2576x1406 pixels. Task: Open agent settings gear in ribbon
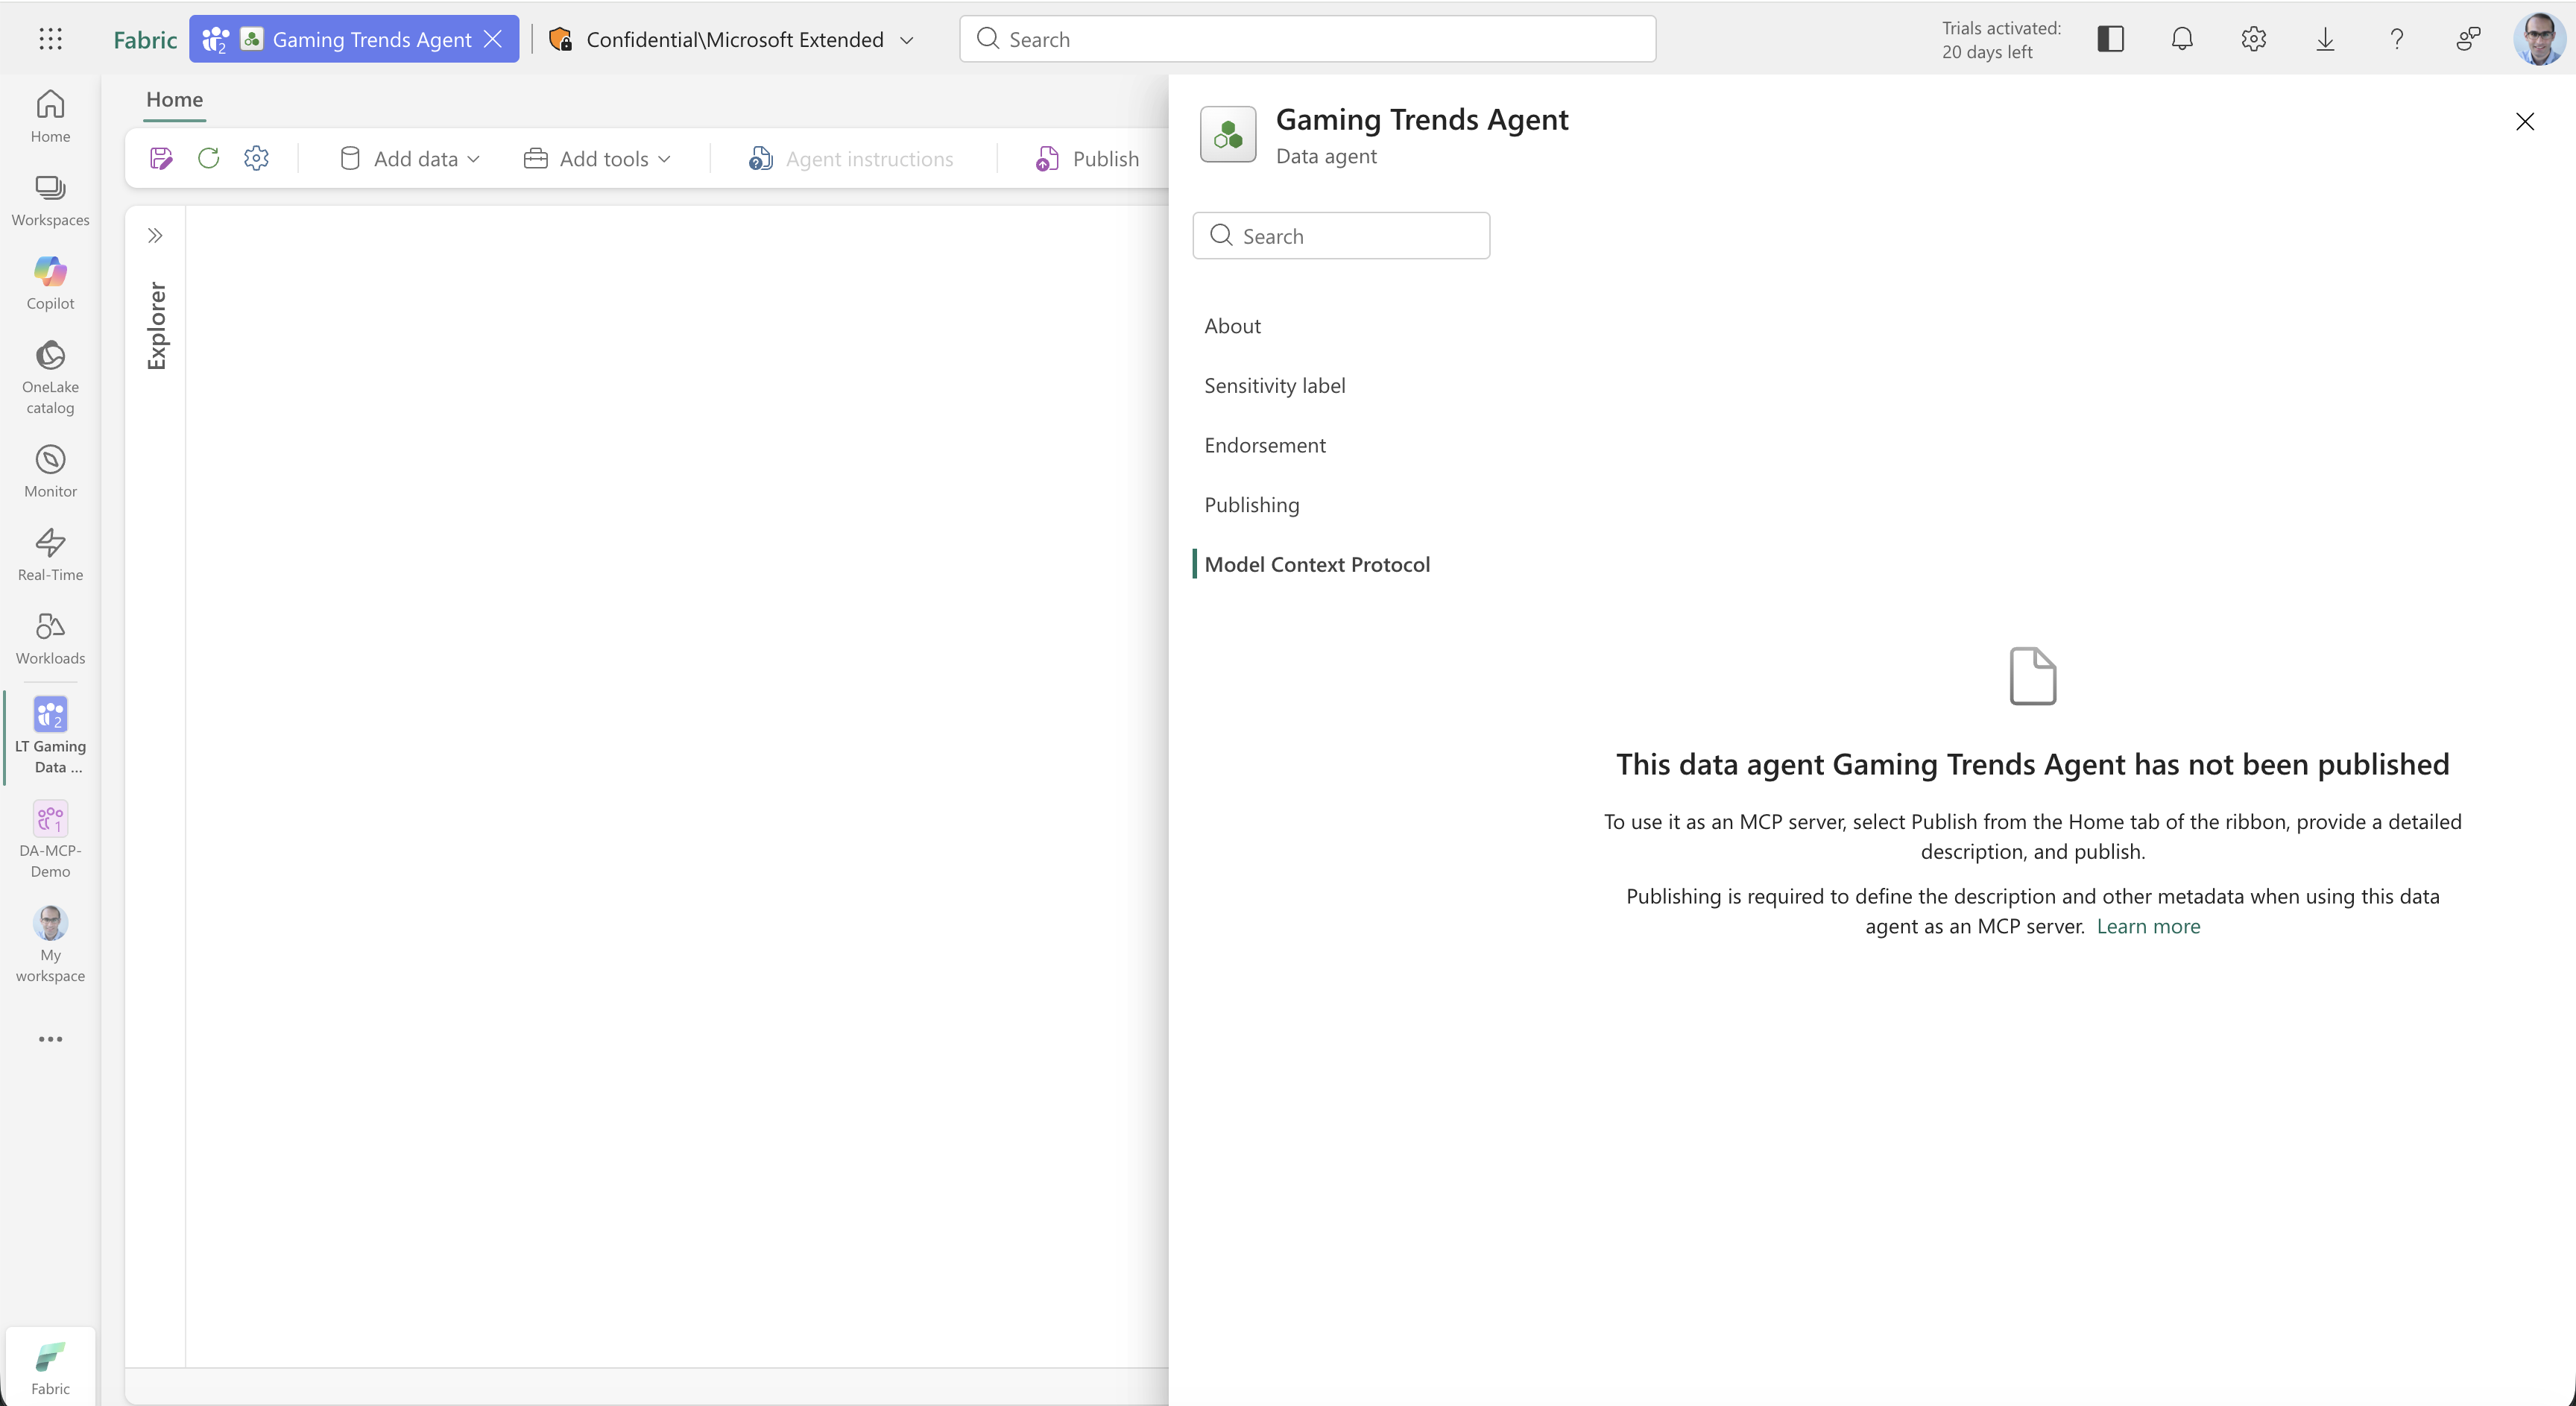click(256, 158)
